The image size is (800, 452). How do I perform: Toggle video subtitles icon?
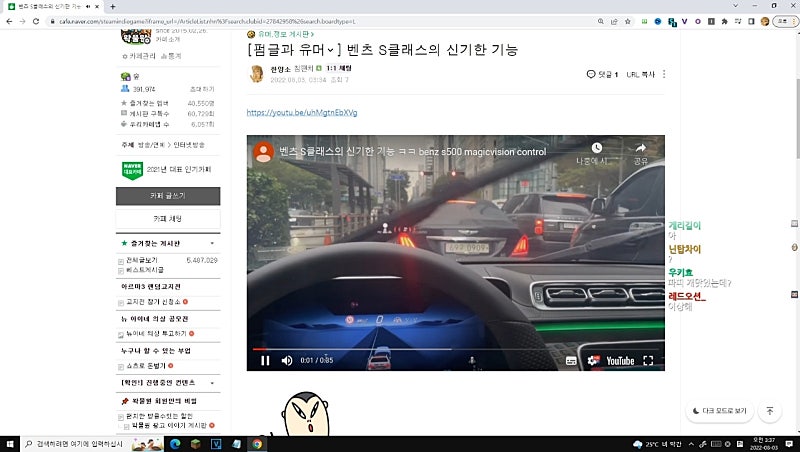pos(571,361)
